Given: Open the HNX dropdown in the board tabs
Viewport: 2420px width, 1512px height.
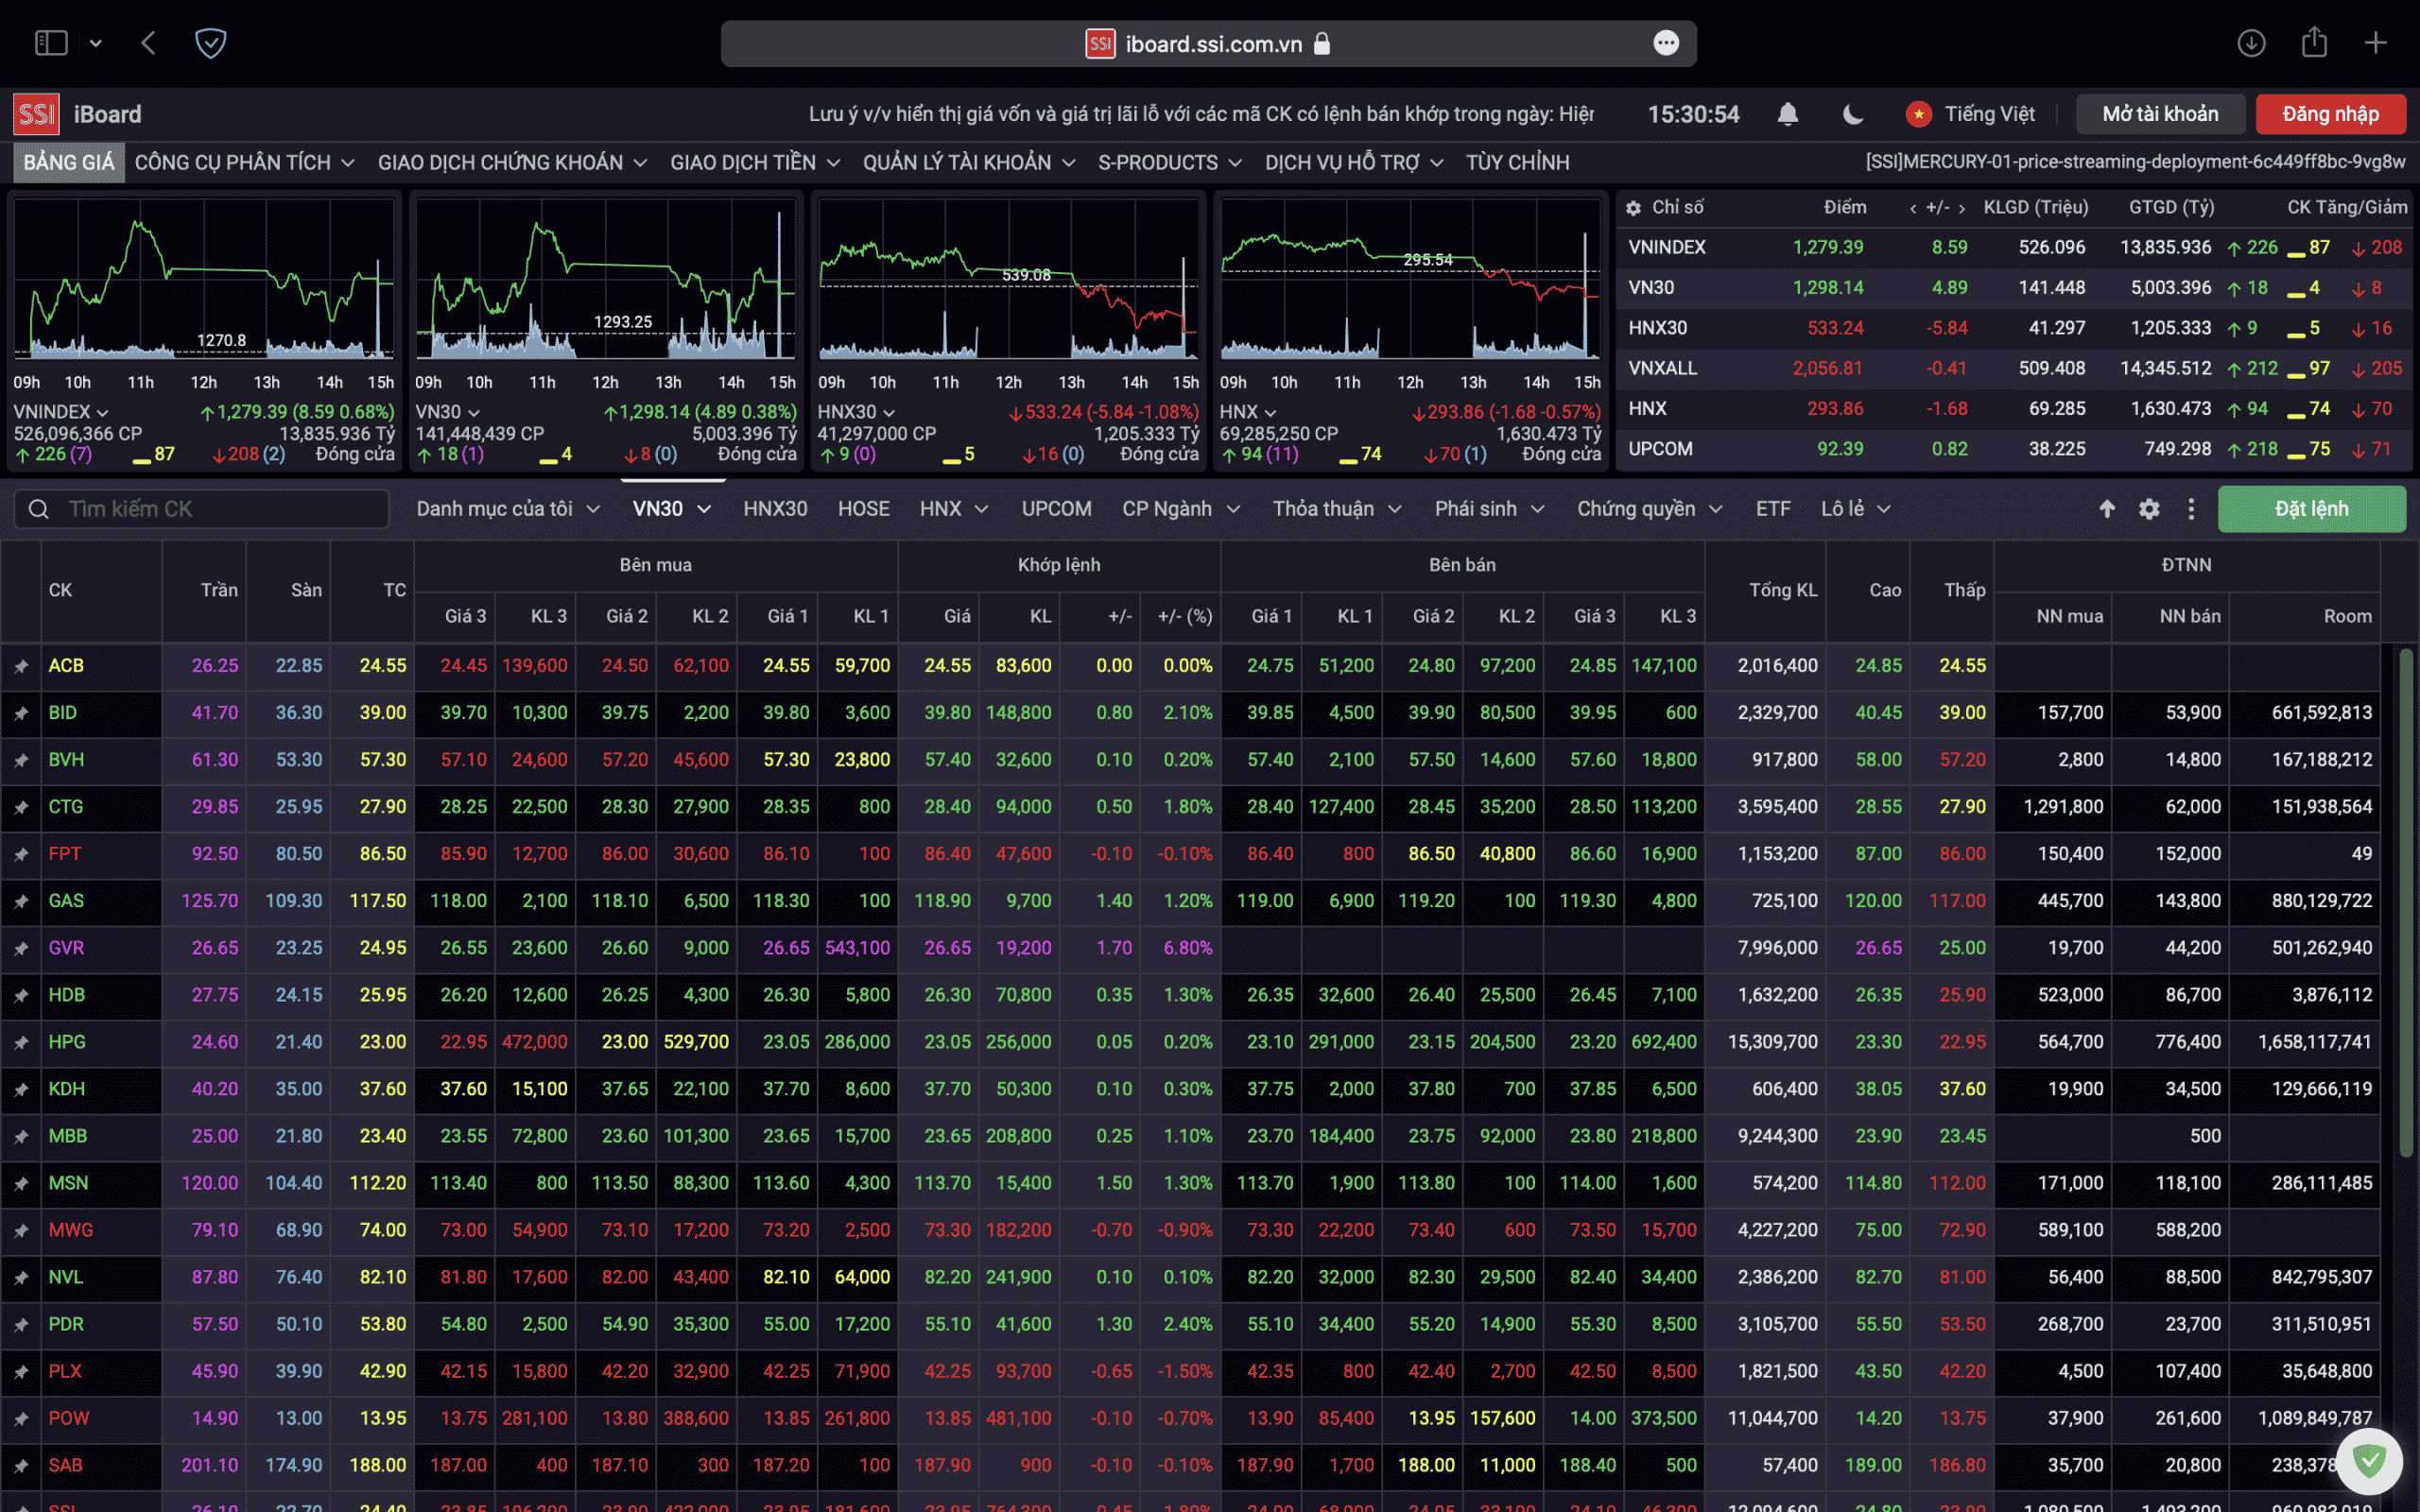Looking at the screenshot, I should click(x=954, y=509).
